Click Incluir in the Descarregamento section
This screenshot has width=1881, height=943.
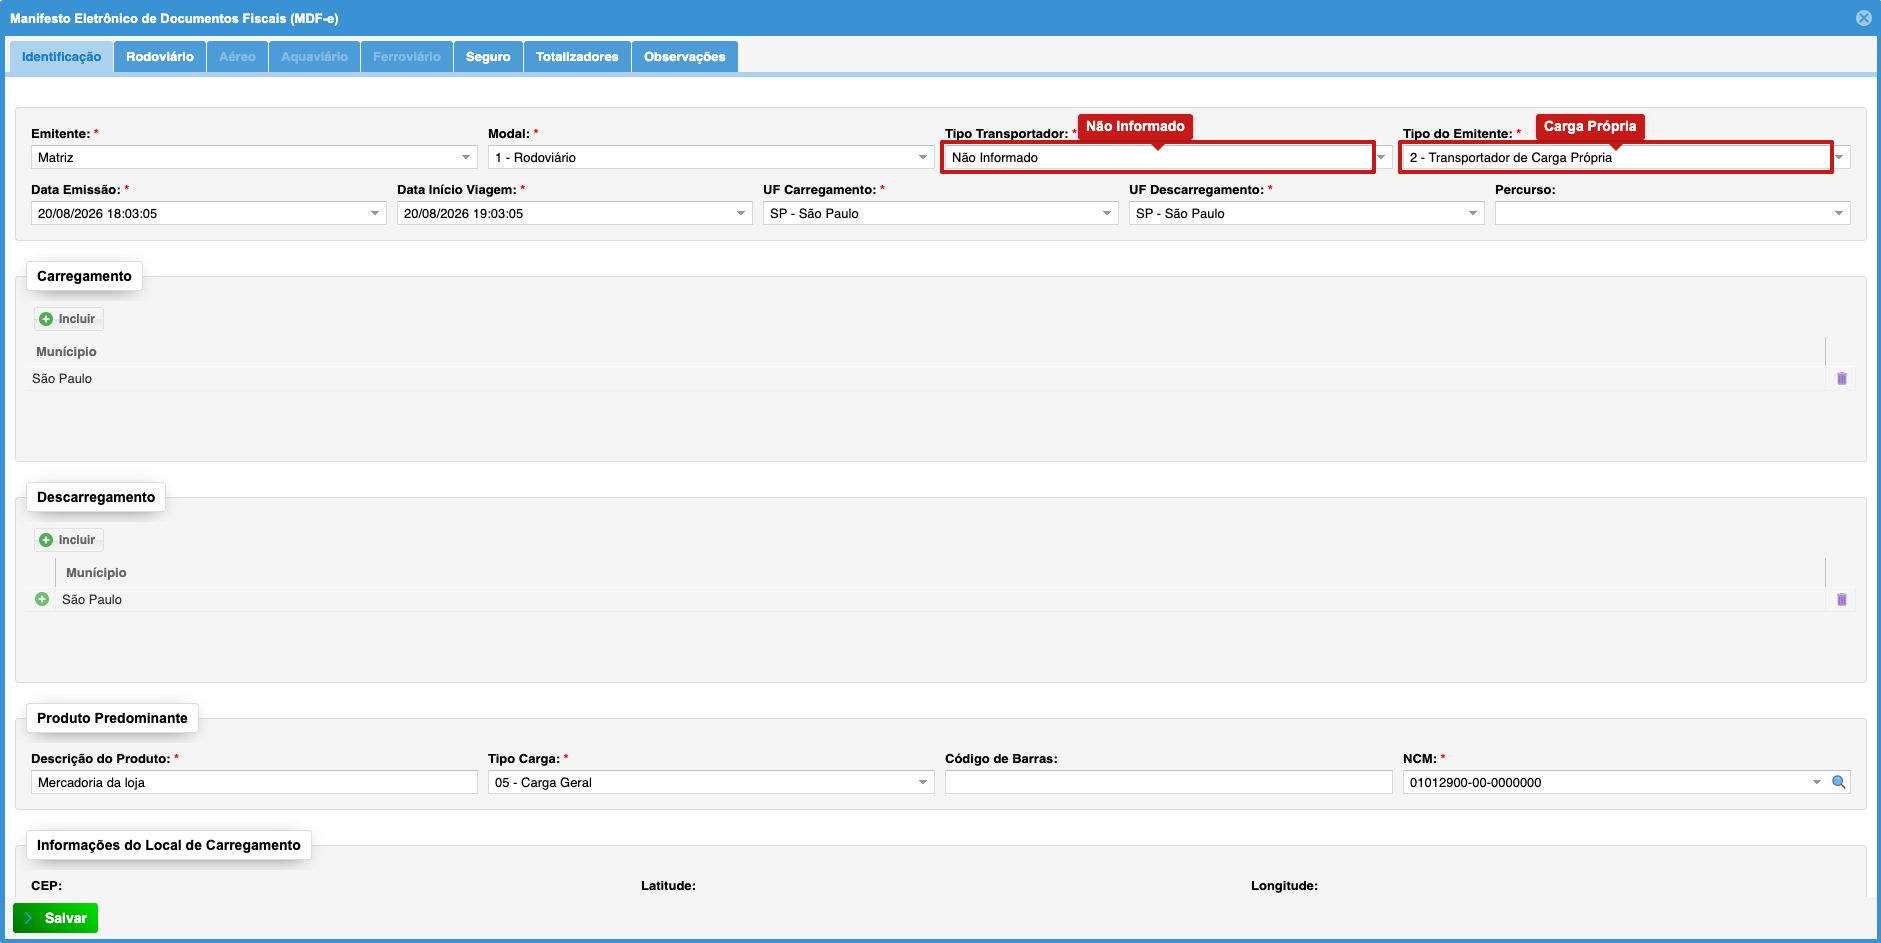point(68,540)
